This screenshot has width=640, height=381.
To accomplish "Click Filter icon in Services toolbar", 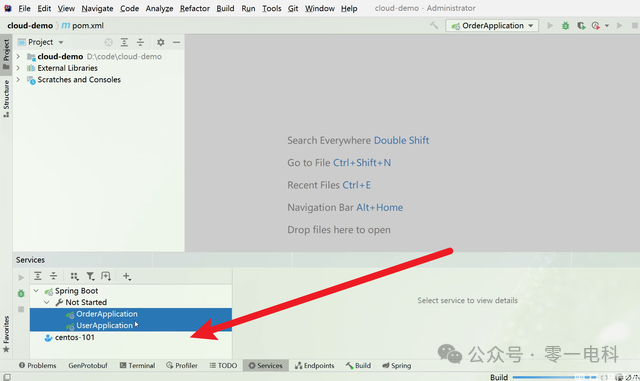I will click(90, 276).
